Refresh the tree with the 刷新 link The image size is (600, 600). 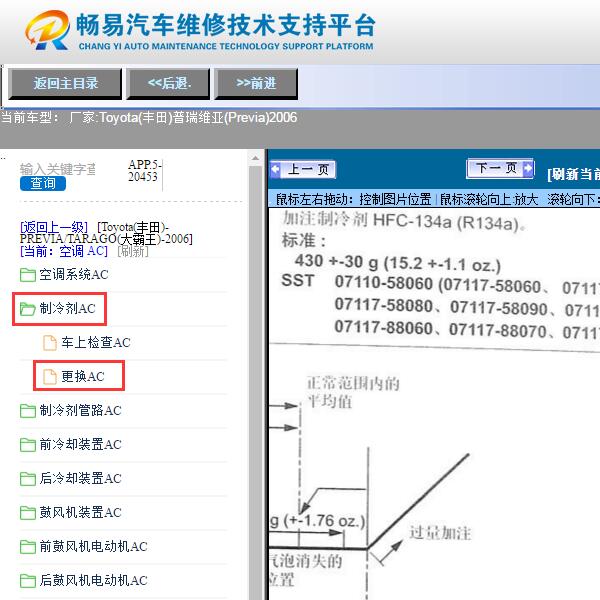tap(133, 251)
